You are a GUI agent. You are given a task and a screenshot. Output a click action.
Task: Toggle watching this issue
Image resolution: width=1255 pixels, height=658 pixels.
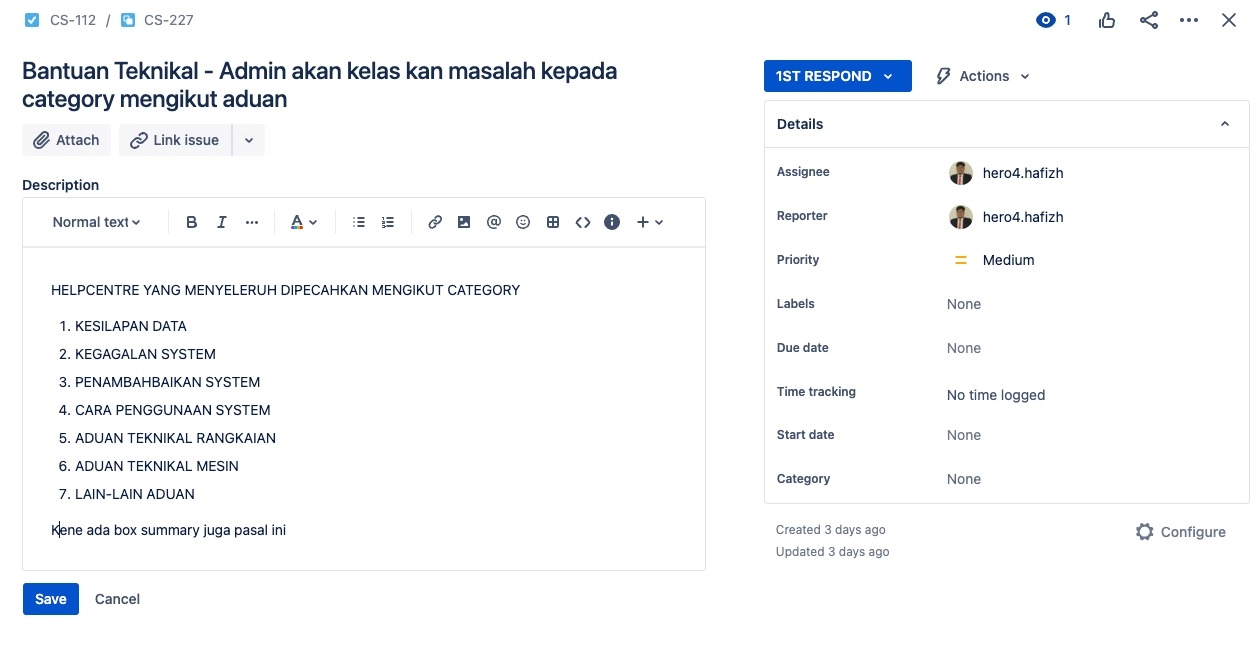[x=1053, y=20]
